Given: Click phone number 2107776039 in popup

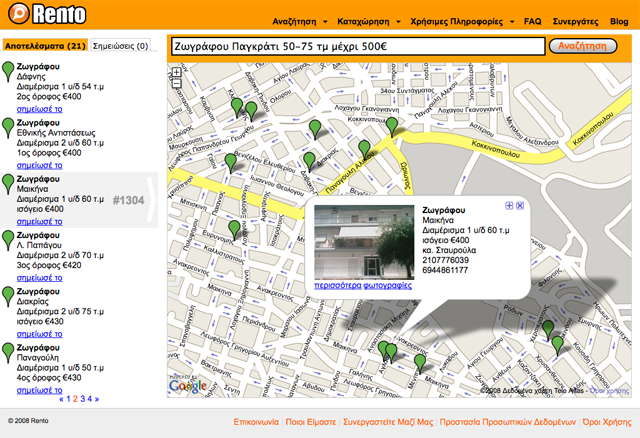Looking at the screenshot, I should pyautogui.click(x=445, y=260).
